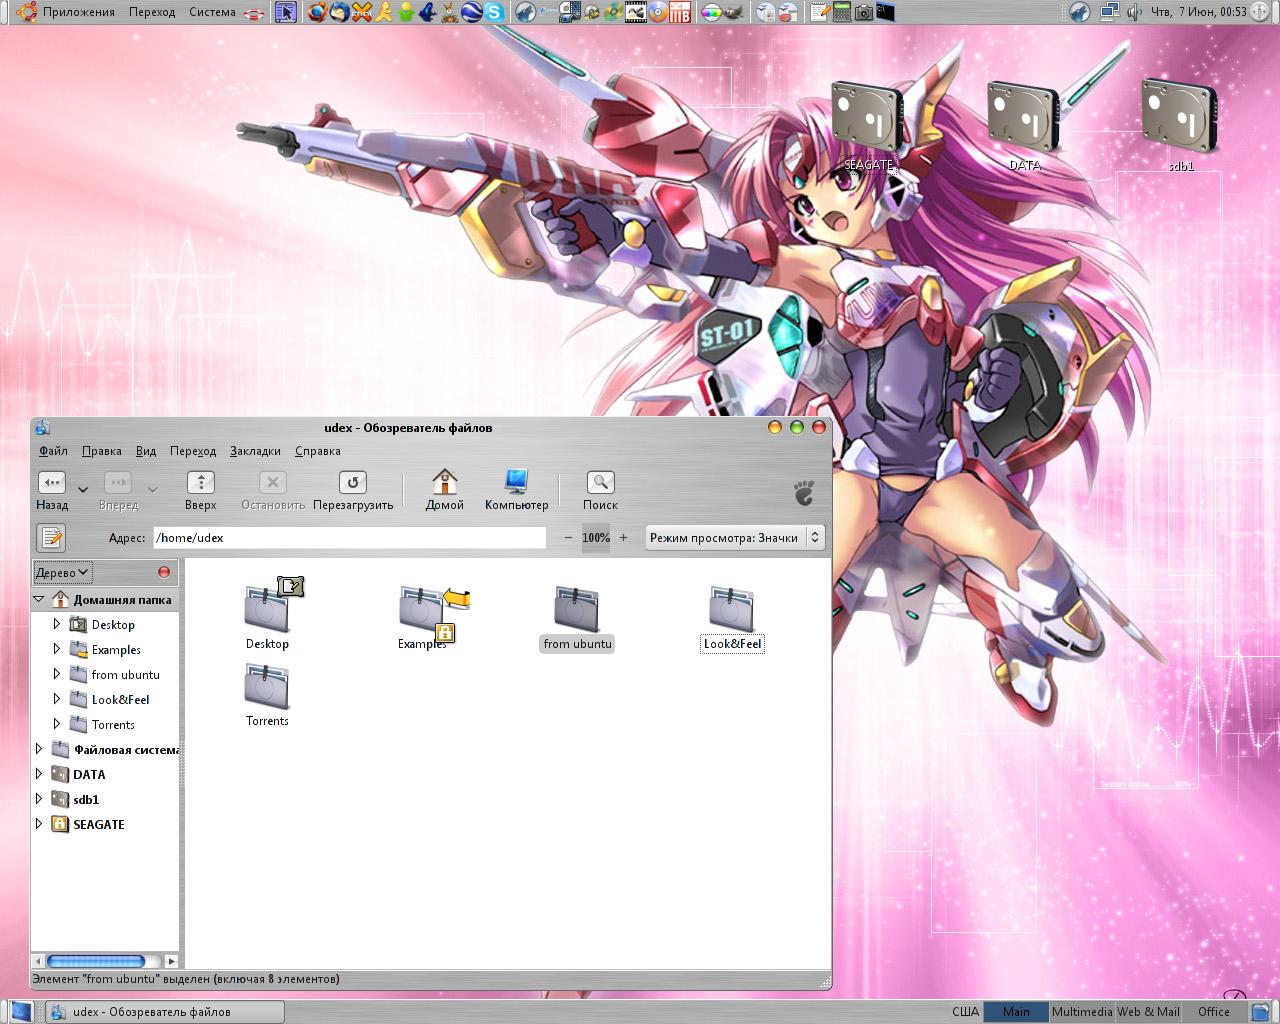Screen dimensions: 1280x1024
Task: Zoom in with the plus button
Action: tap(623, 538)
